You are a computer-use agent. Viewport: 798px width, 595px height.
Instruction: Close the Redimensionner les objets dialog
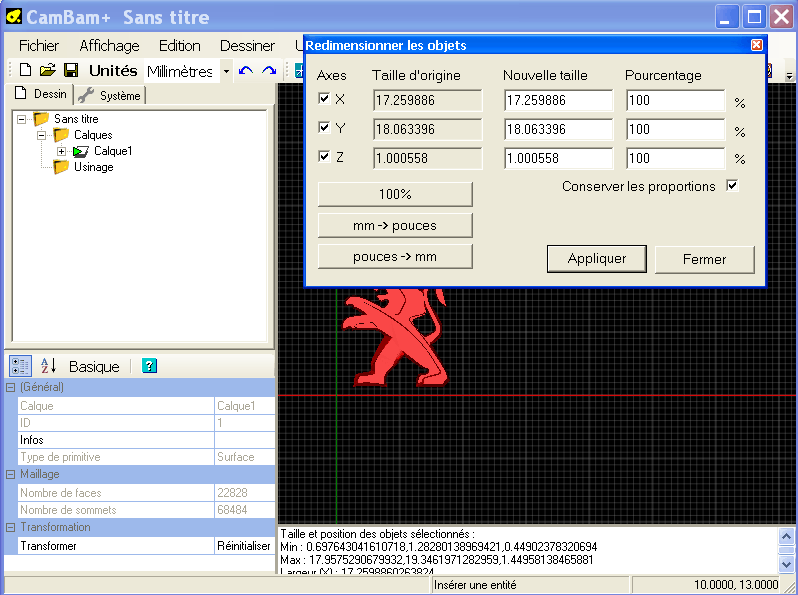pos(757,45)
